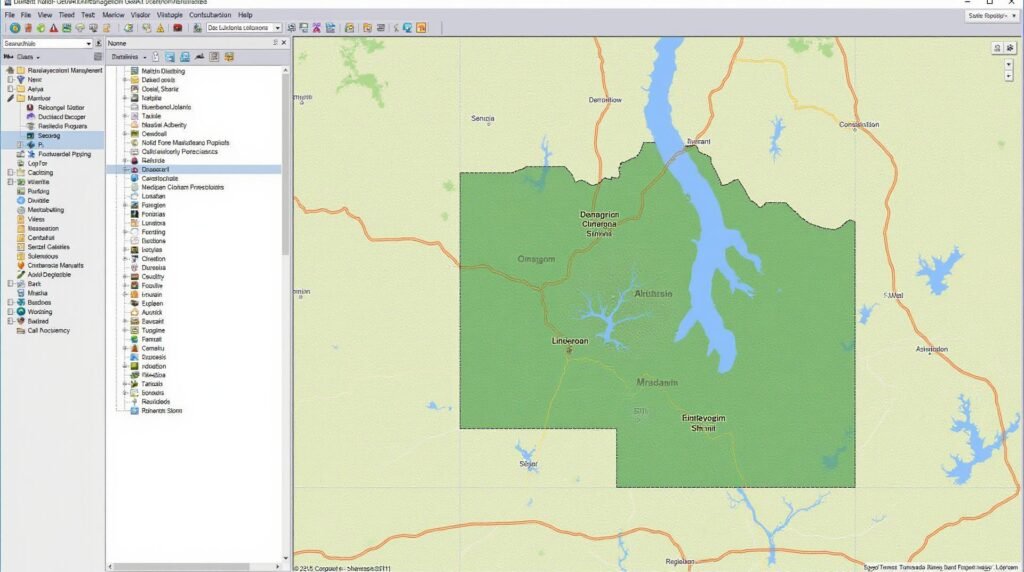Viewport: 1024px width, 572px height.
Task: Click the pink scissors toolbar icon
Action: pos(317,28)
